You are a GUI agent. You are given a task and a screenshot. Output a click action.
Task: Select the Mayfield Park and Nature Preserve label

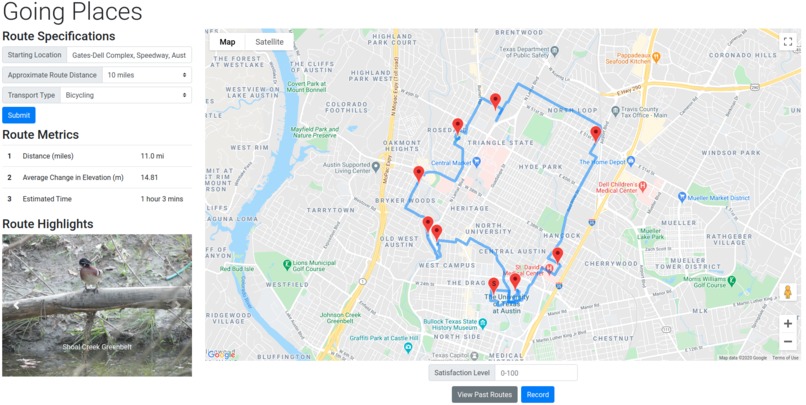pos(315,132)
